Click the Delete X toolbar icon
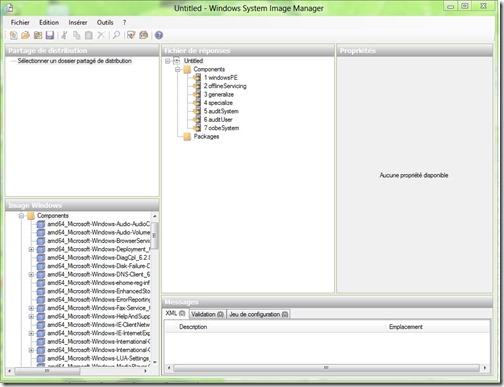The image size is (504, 387). [101, 35]
